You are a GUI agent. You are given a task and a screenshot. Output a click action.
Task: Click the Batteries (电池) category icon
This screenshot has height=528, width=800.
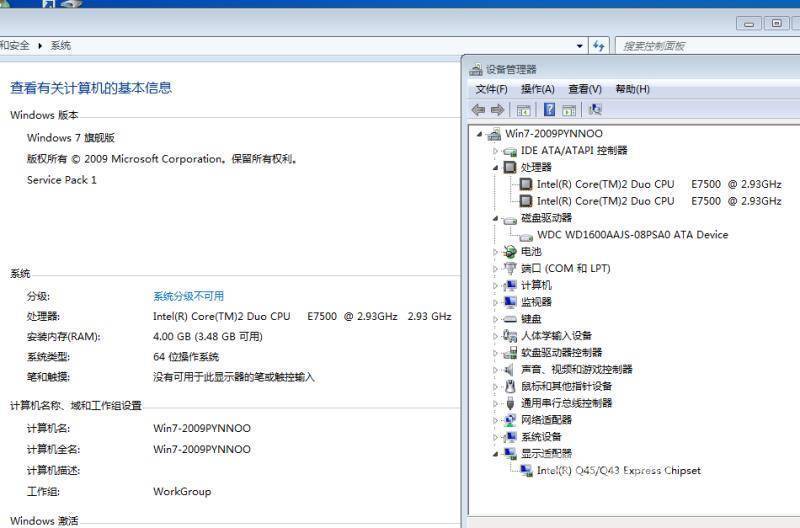pyautogui.click(x=510, y=252)
